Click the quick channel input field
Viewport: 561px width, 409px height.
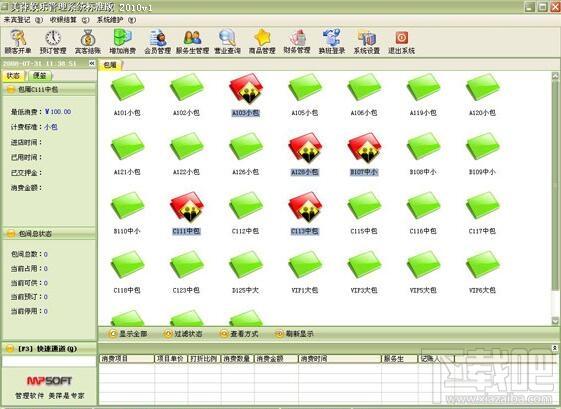tap(49, 361)
